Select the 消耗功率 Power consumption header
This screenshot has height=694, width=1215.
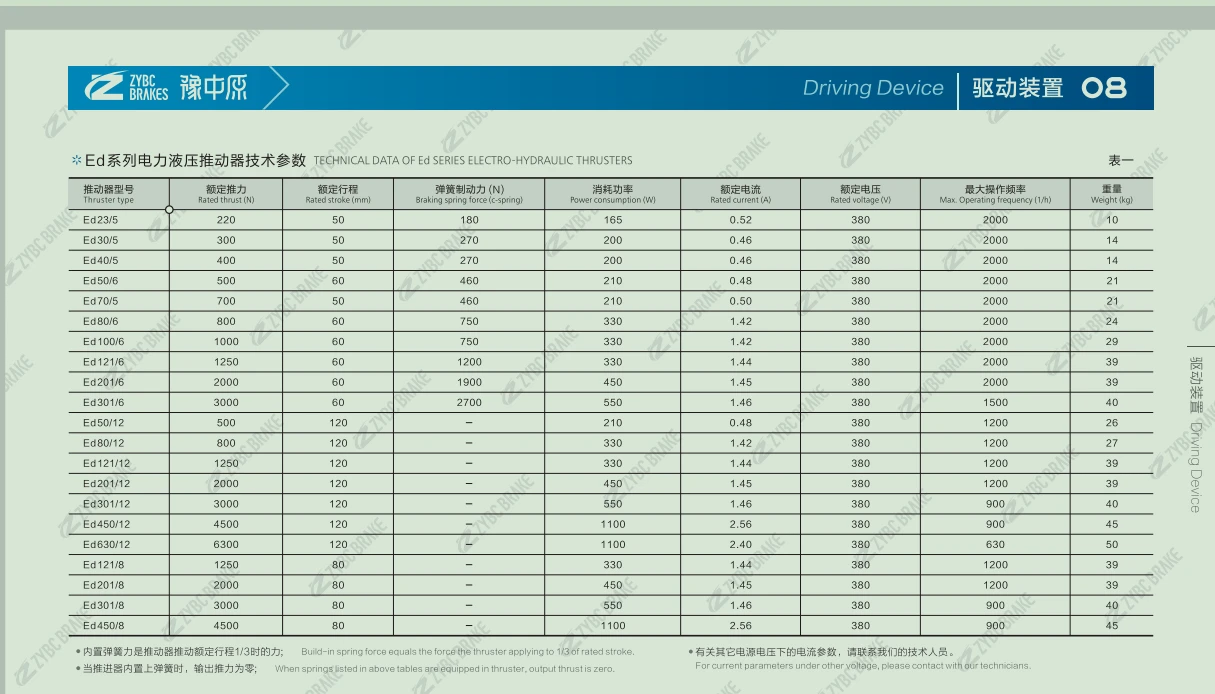click(613, 194)
